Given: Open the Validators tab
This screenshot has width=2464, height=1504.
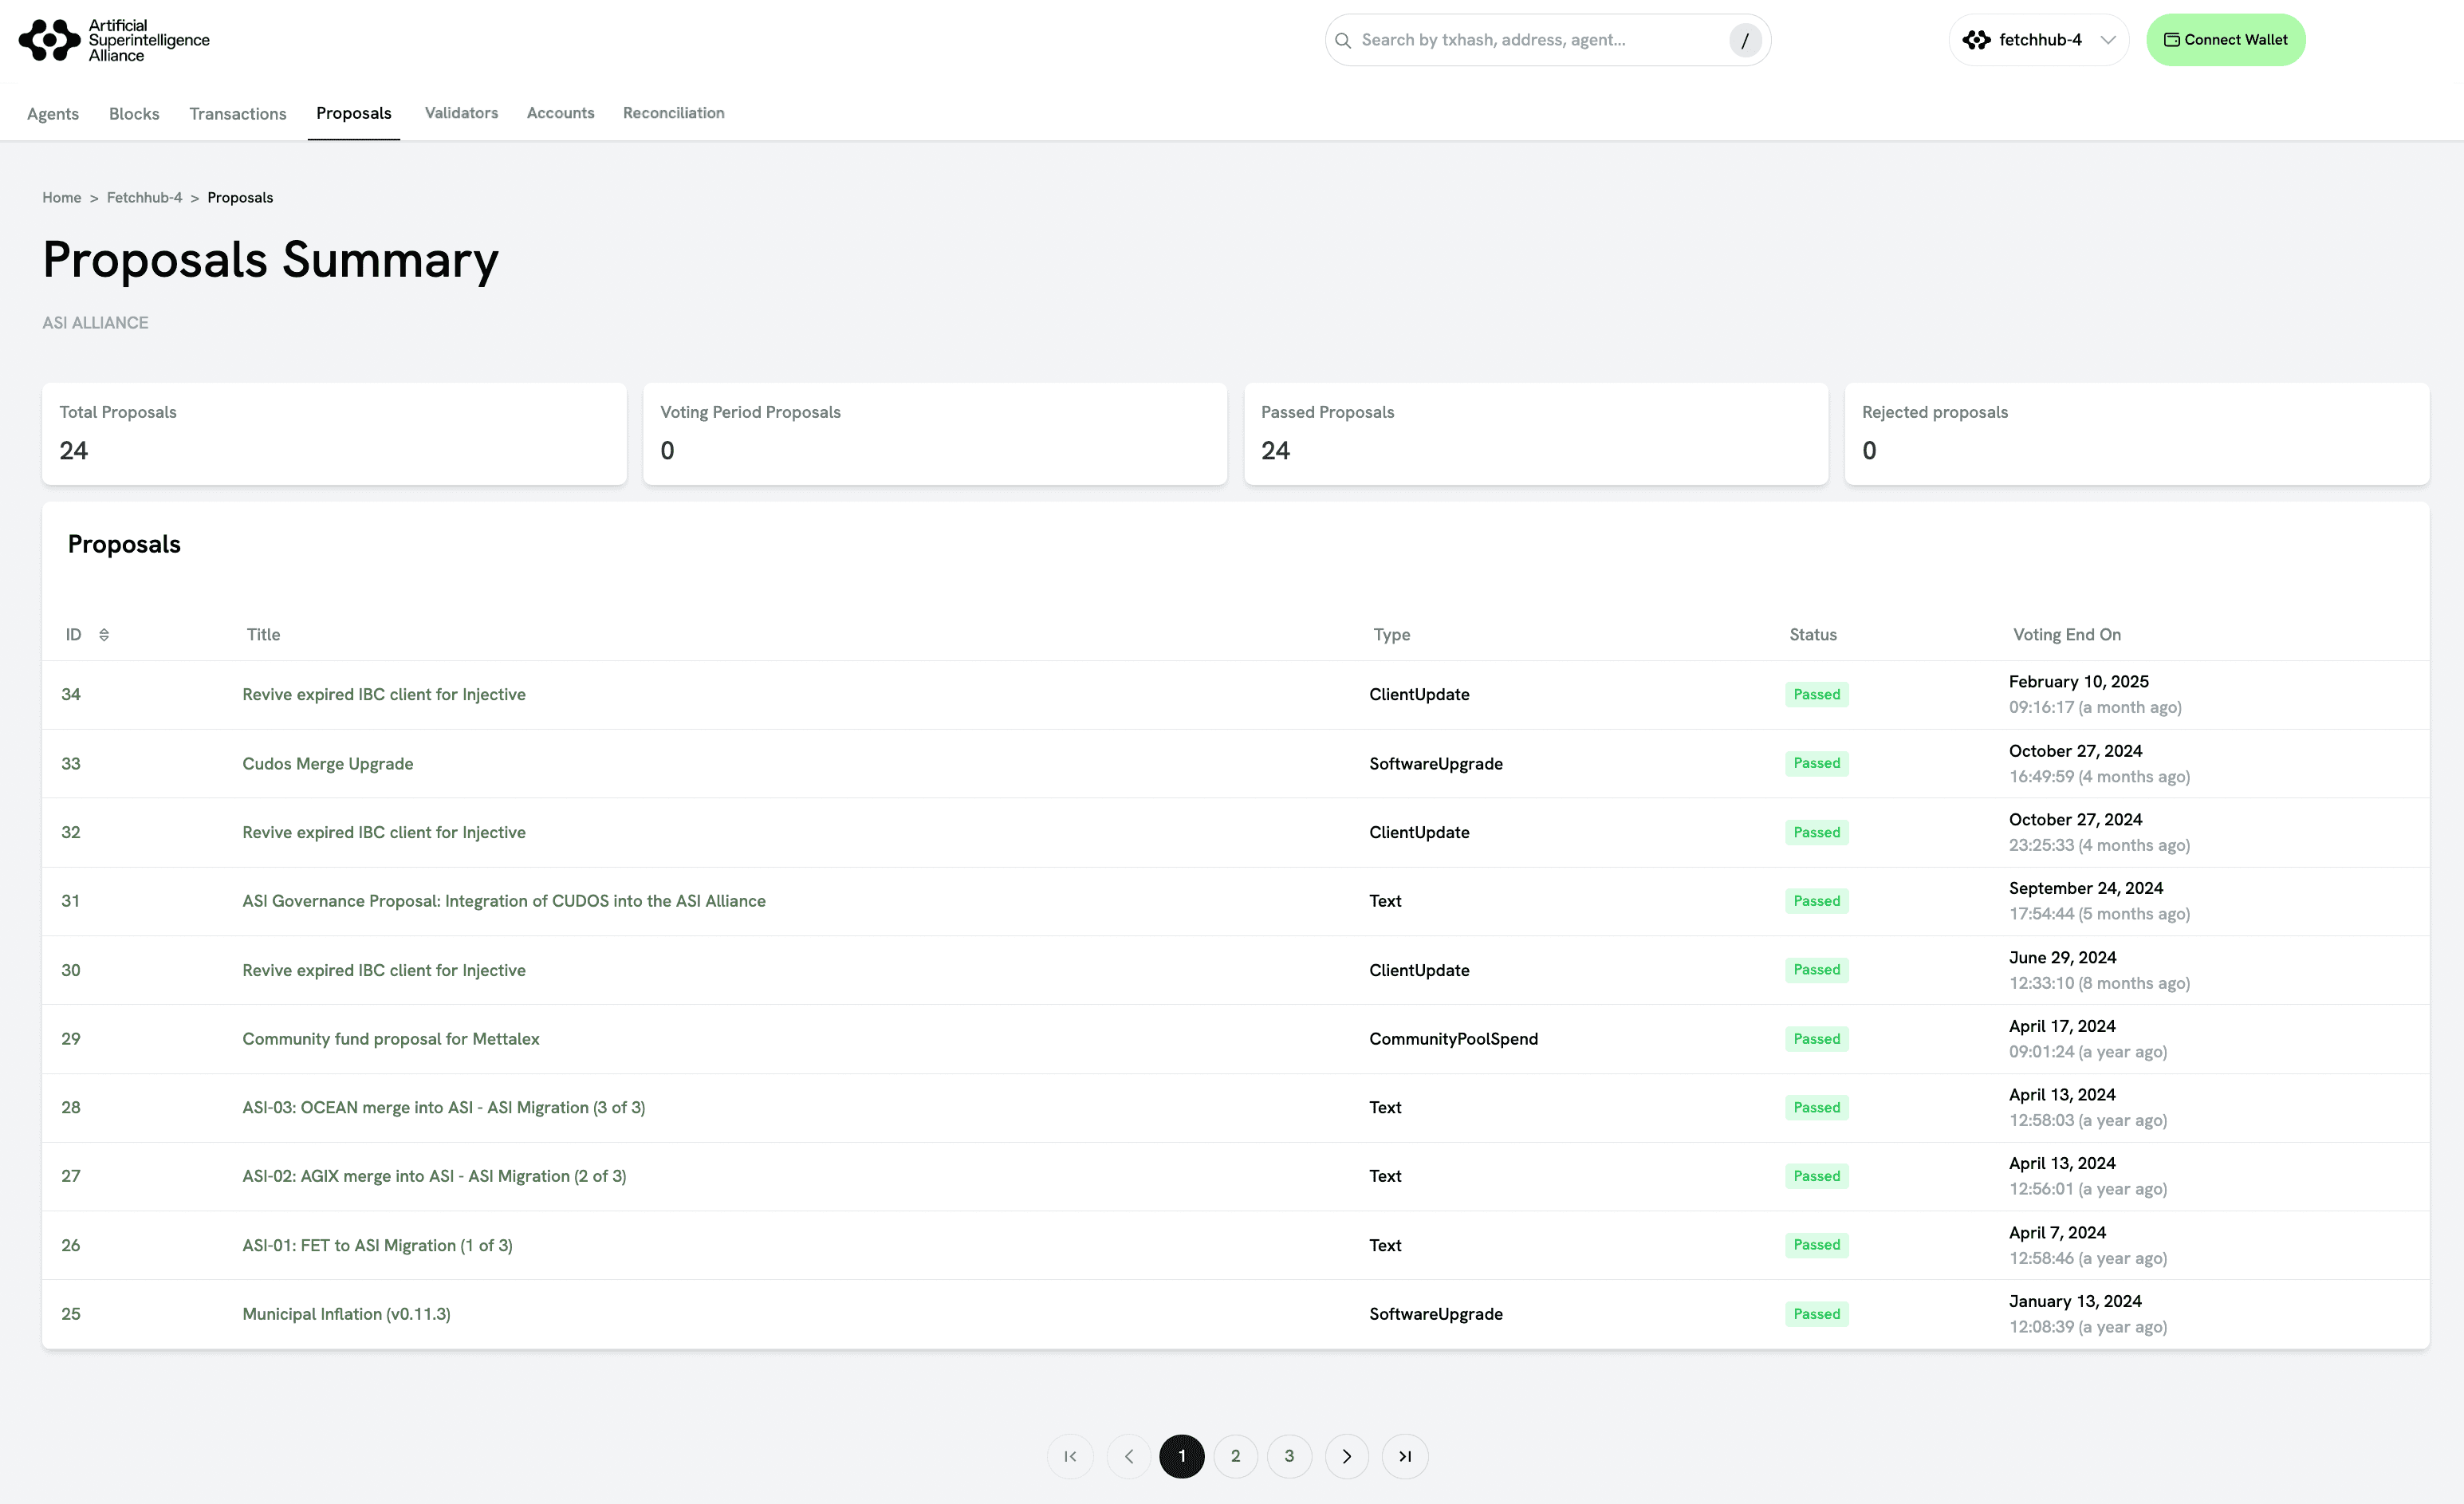Looking at the screenshot, I should coord(461,113).
